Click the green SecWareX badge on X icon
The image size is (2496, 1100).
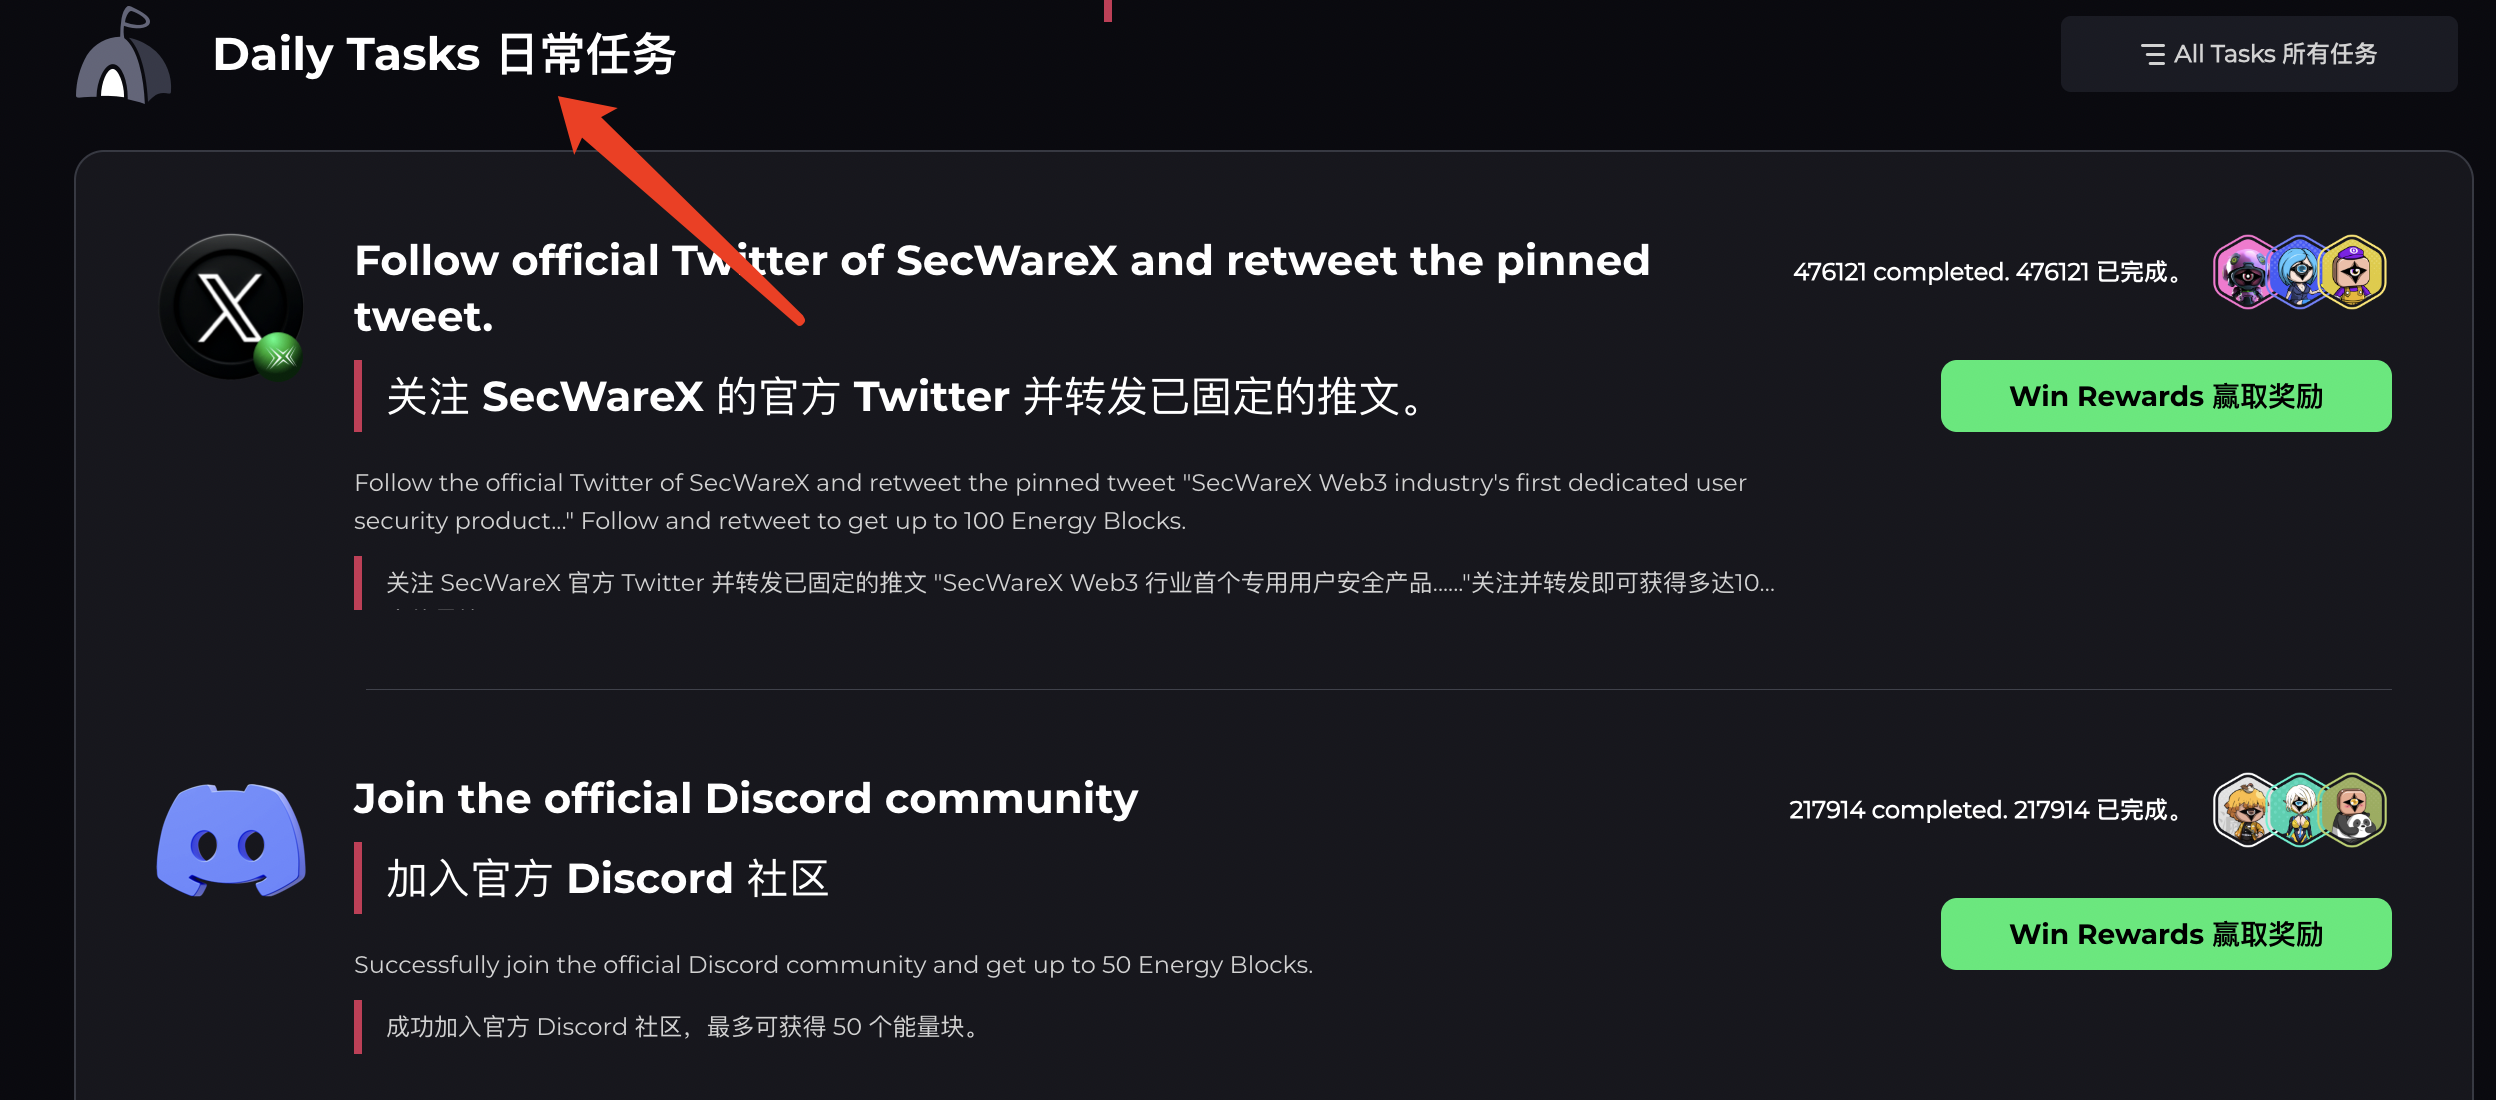pyautogui.click(x=279, y=355)
